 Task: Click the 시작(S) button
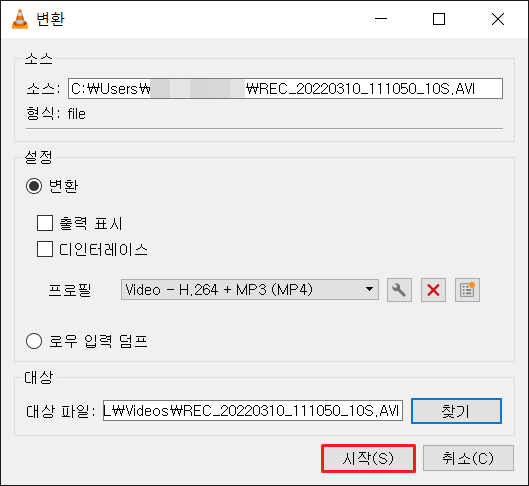coord(368,458)
